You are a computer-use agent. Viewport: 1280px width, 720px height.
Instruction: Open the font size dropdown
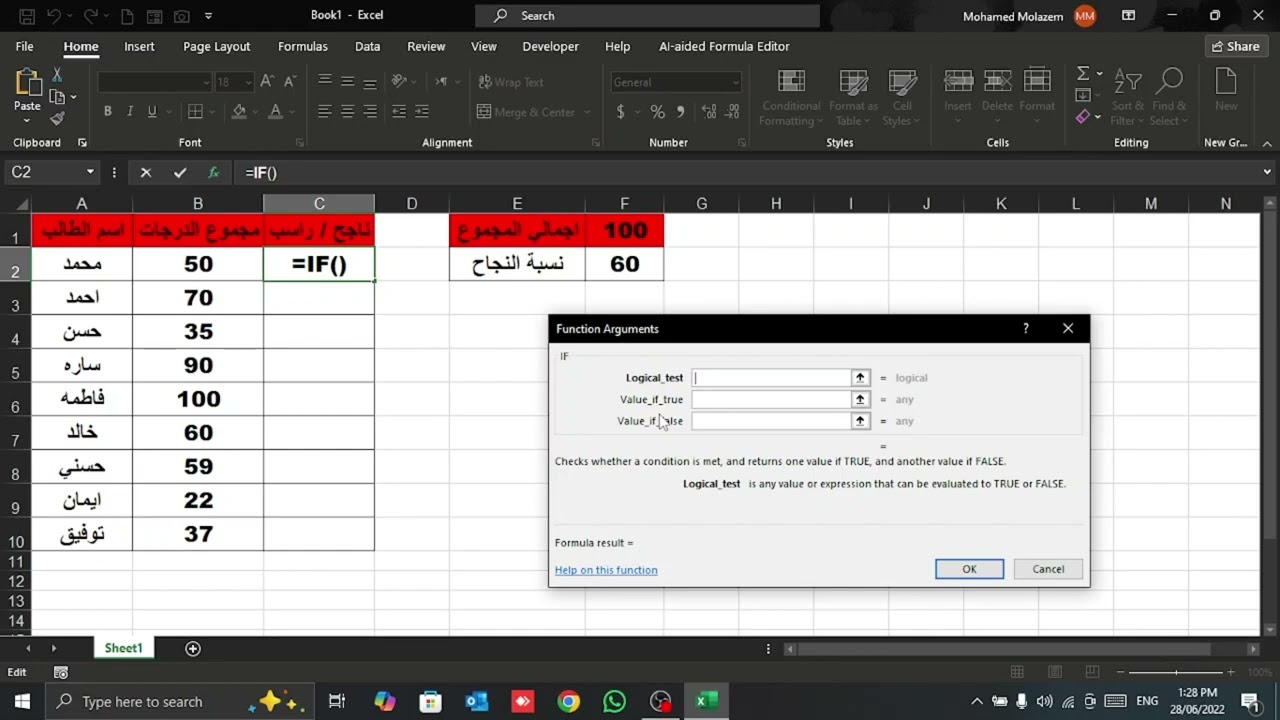click(x=248, y=82)
